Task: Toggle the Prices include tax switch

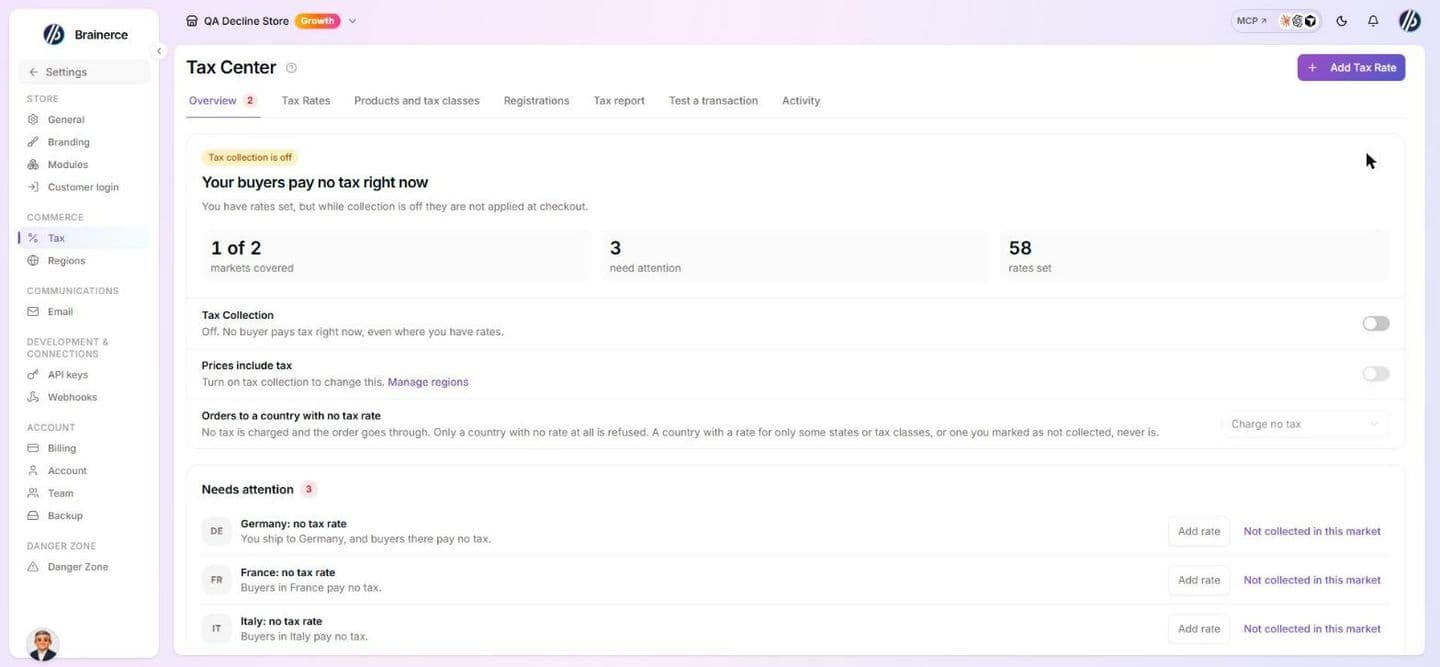Action: click(x=1376, y=373)
